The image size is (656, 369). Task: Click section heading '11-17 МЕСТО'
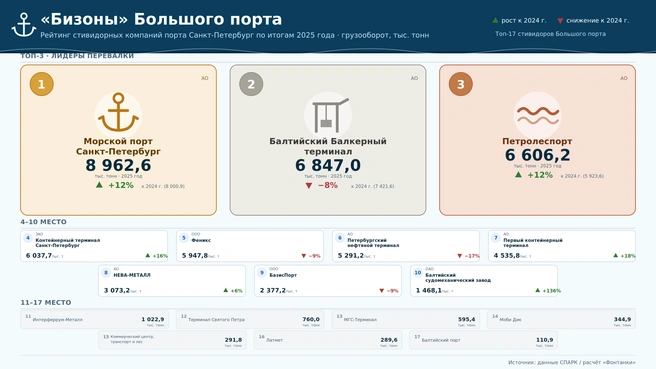[46, 302]
